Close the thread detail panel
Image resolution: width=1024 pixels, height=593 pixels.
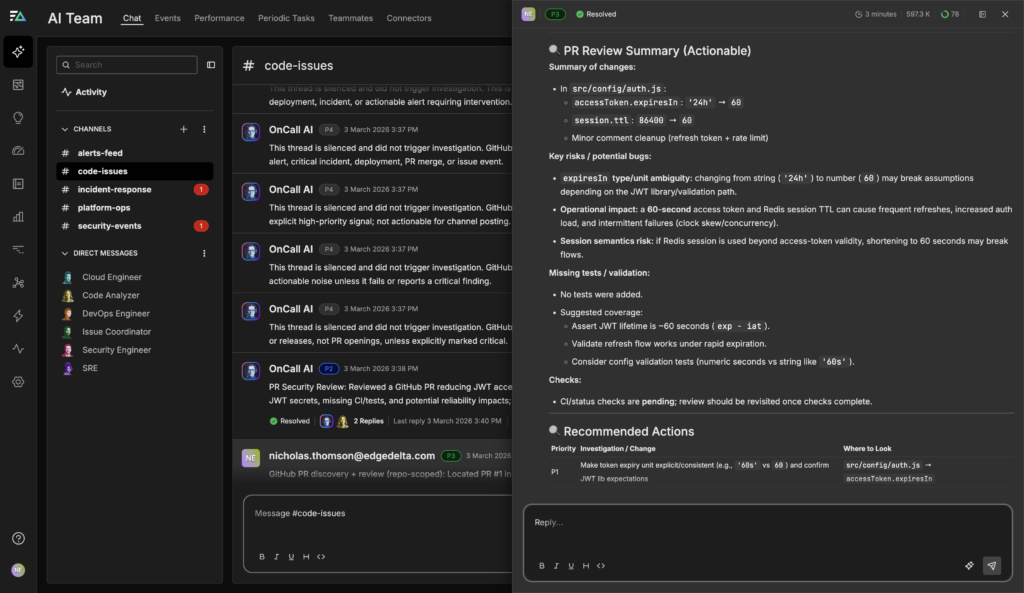tap(1005, 14)
